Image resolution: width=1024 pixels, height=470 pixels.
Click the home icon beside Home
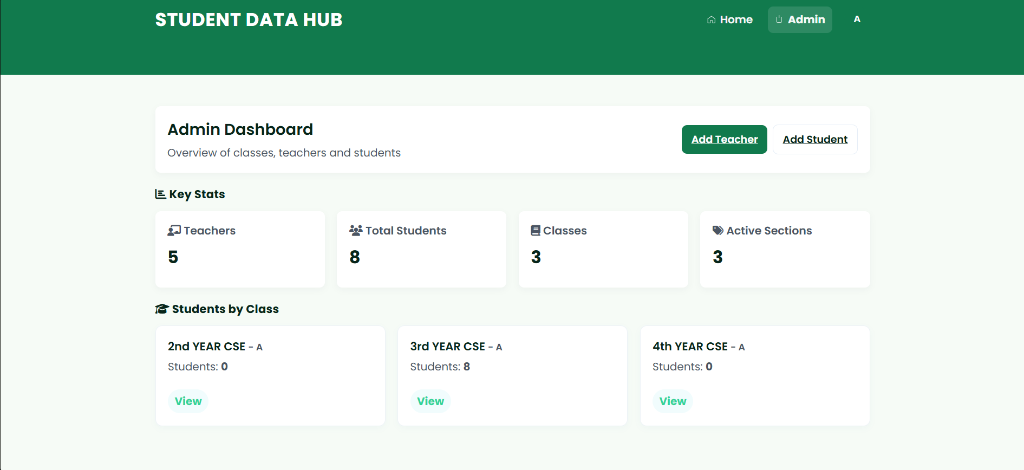pos(711,20)
